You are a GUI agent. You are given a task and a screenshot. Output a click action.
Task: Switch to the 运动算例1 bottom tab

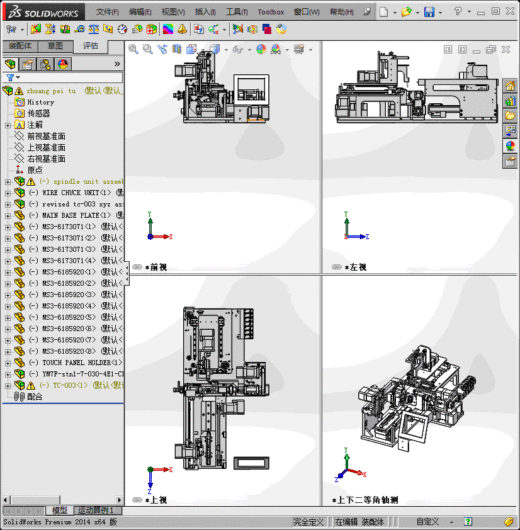tap(96, 510)
